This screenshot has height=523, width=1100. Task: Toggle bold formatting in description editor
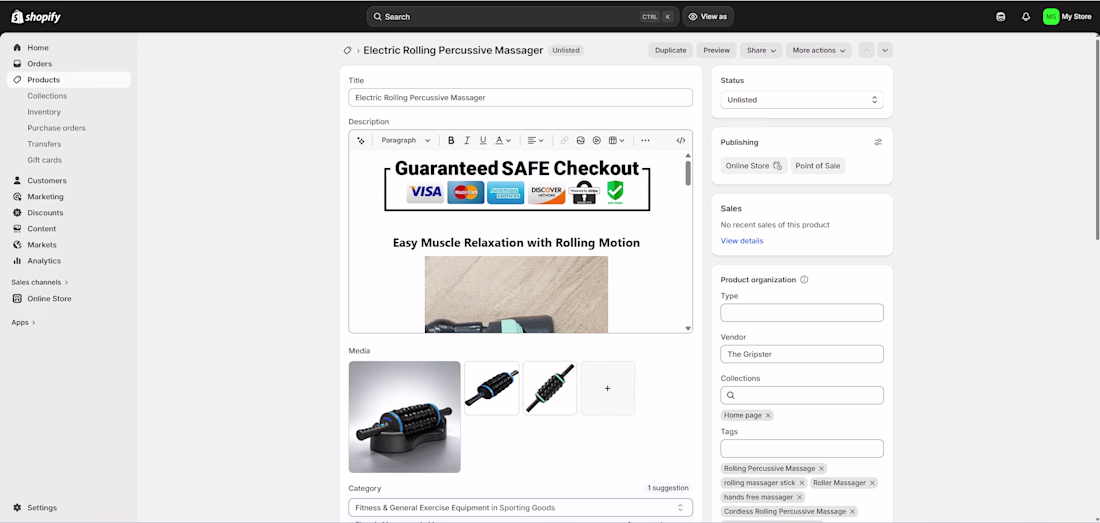(451, 140)
